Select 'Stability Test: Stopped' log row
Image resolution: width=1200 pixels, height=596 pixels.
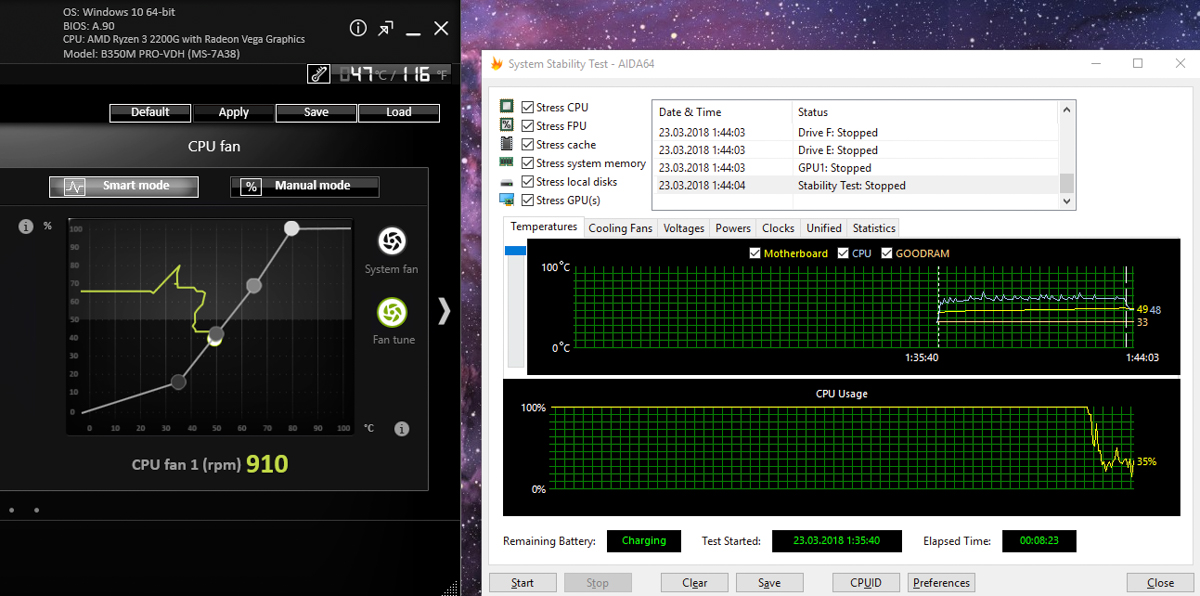(856, 186)
